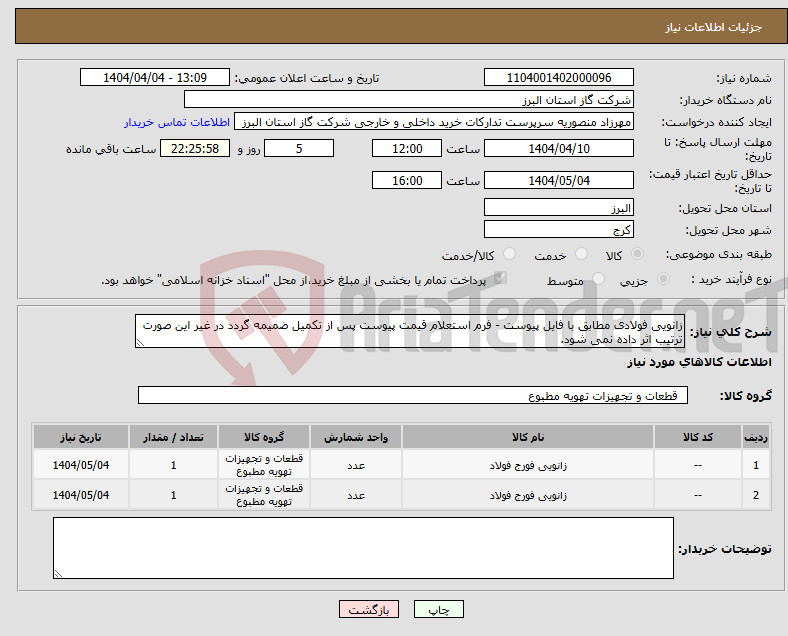788x636 pixels.
Task: Click buyer organization field شرکت گاز استان البرز
Action: [409, 99]
